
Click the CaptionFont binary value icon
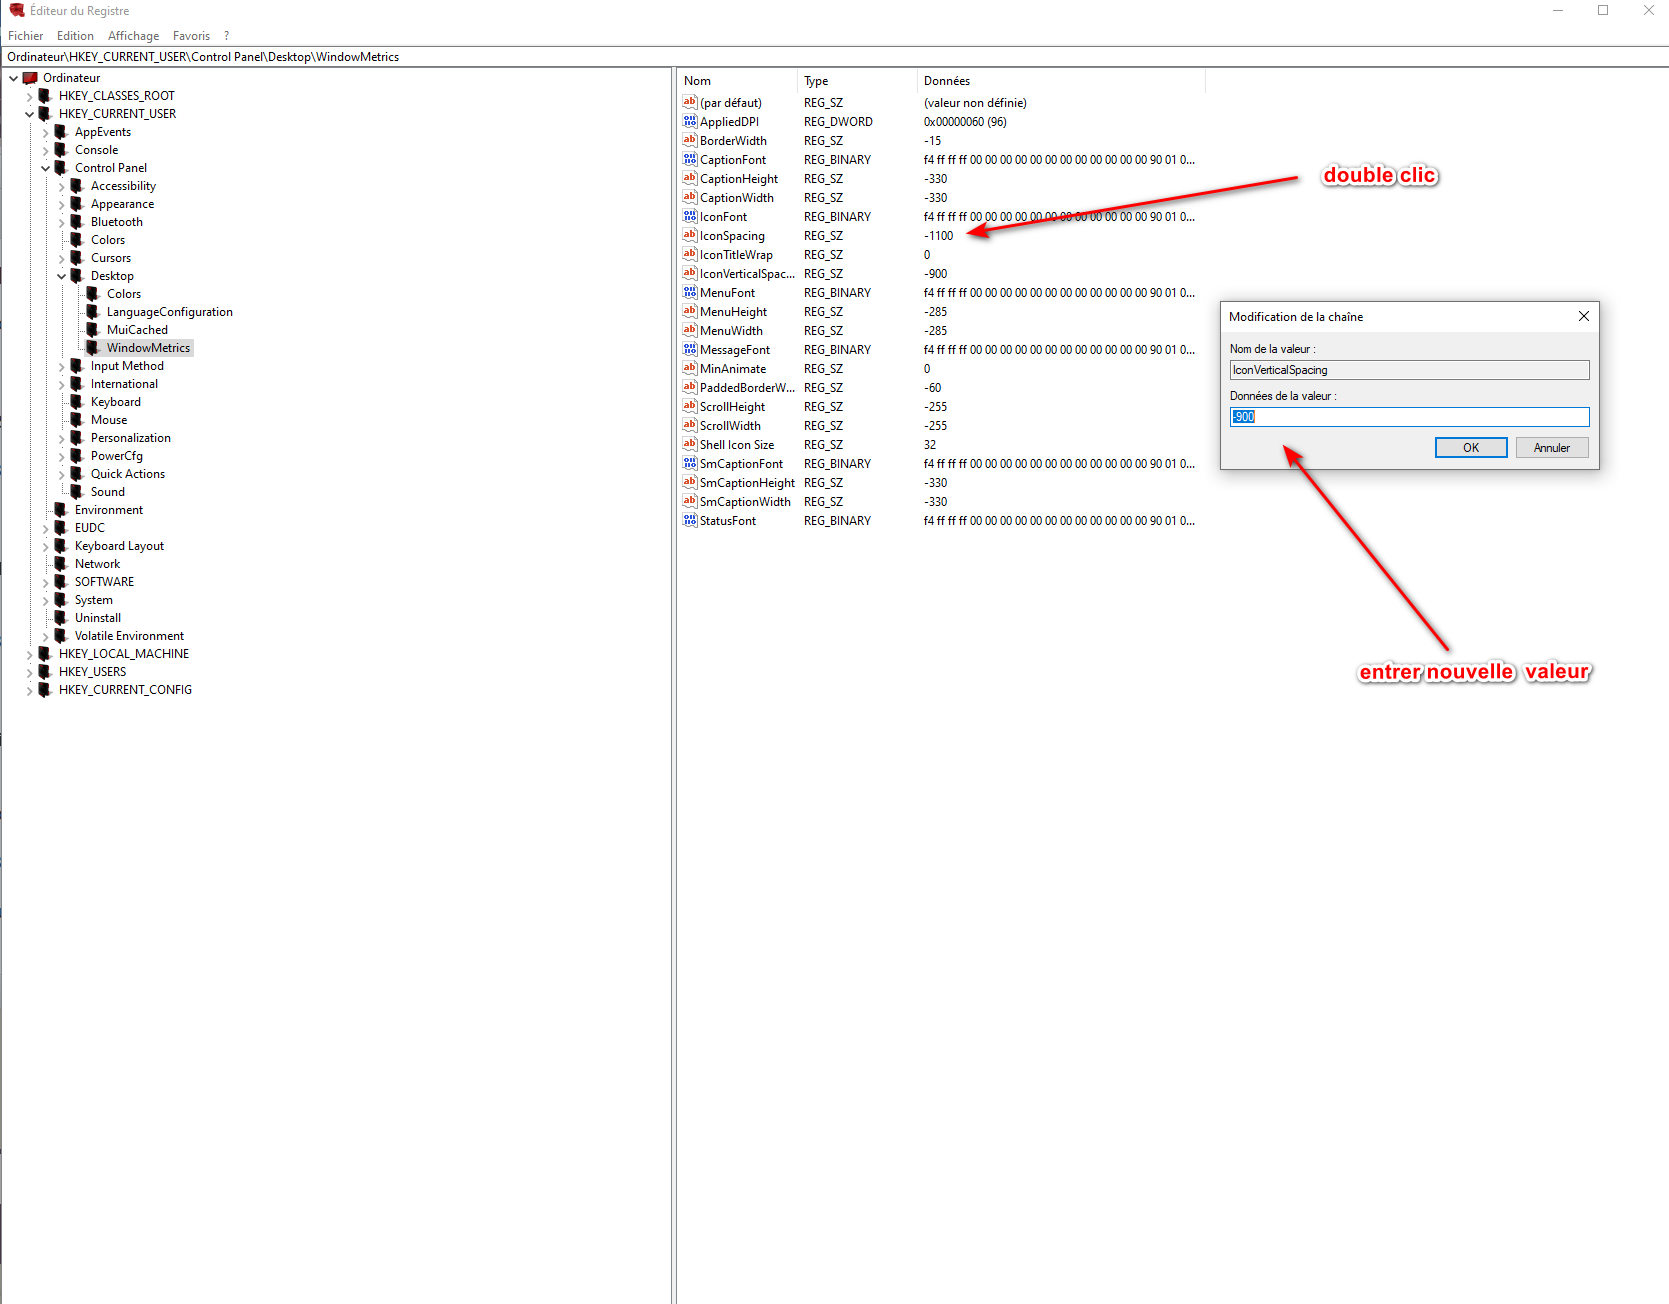coord(689,160)
